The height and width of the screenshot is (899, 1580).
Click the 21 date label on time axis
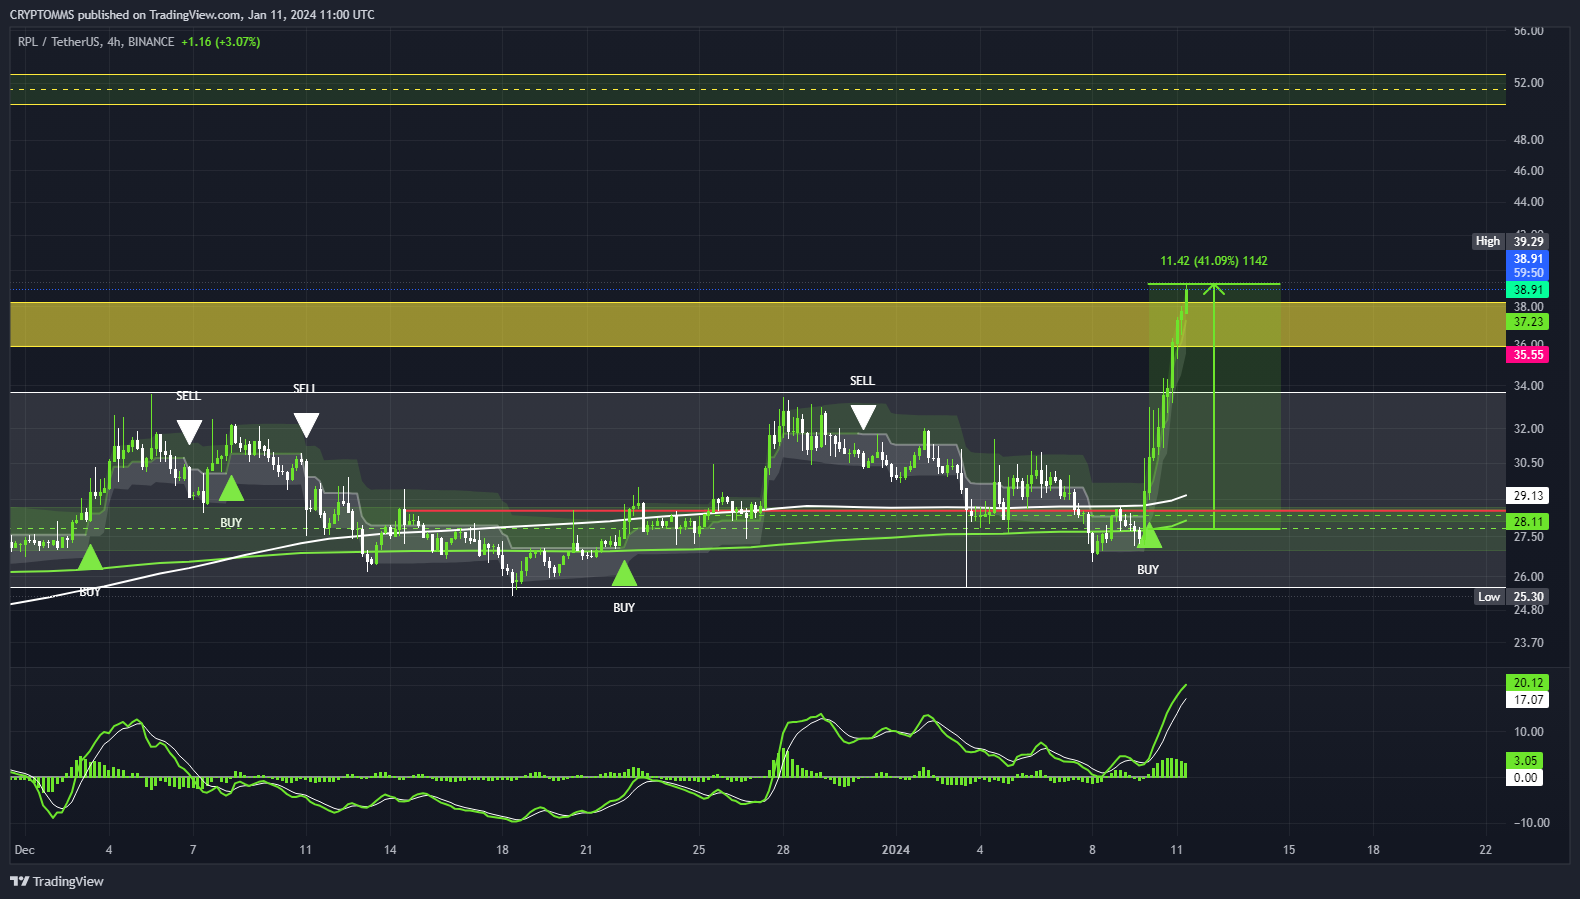[586, 850]
